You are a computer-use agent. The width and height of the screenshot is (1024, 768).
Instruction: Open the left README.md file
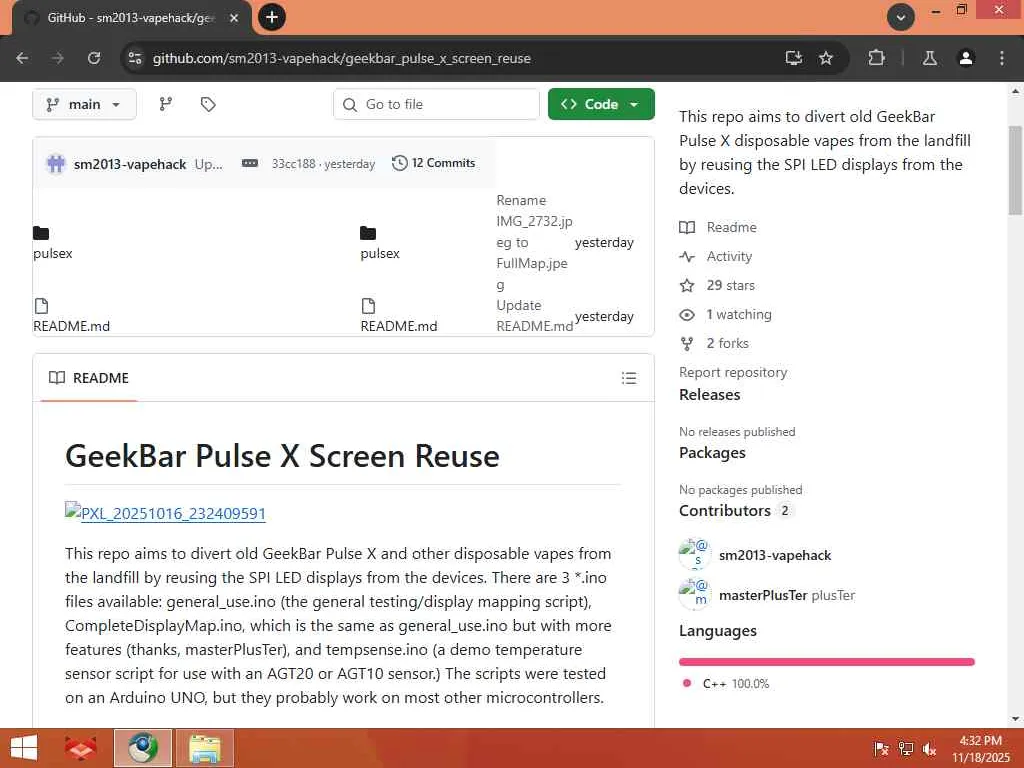71,326
